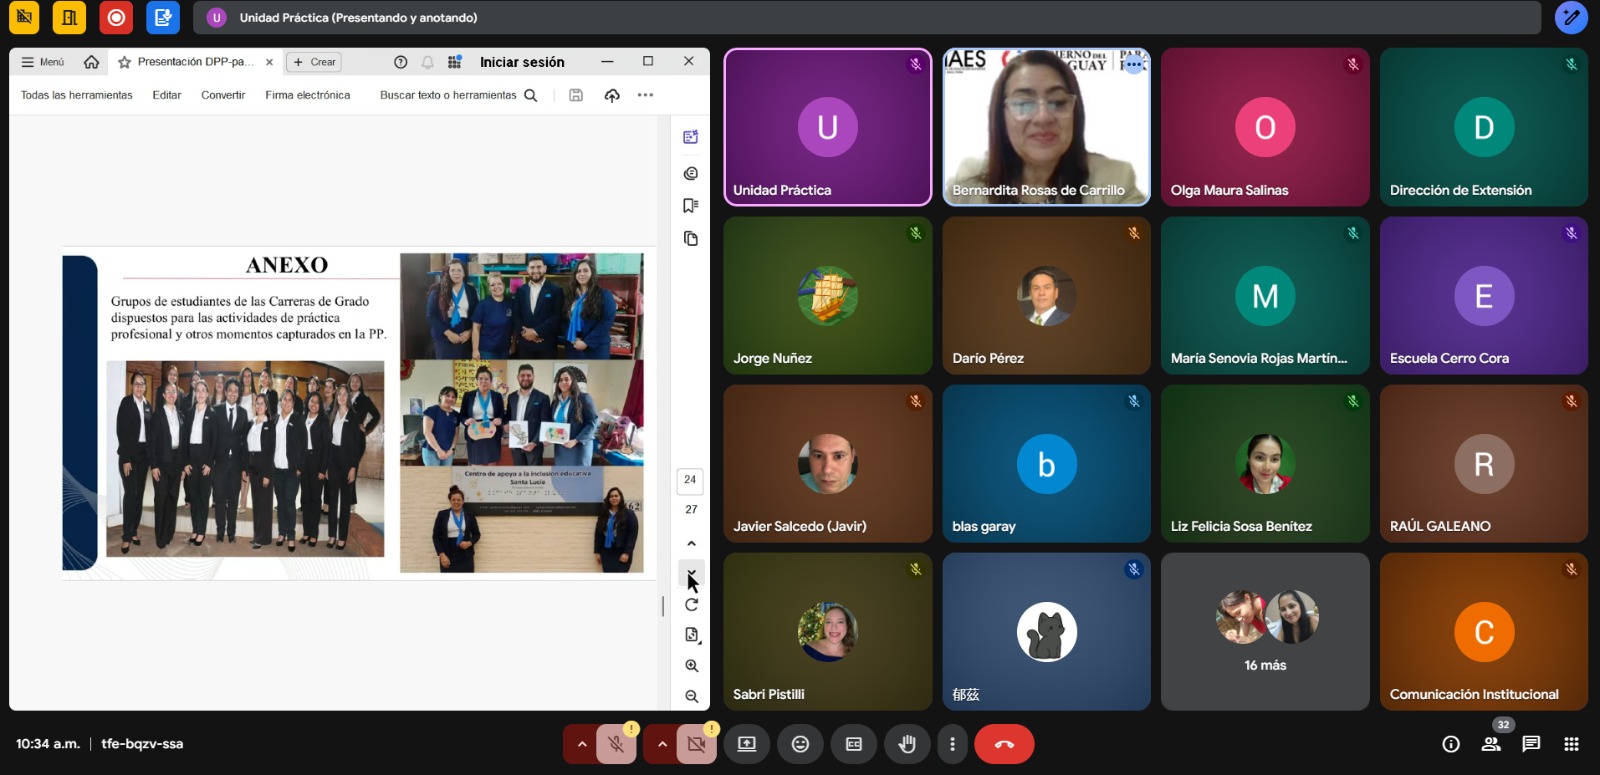
Task: Expand audio settings arrow beside microphone
Action: (x=582, y=744)
